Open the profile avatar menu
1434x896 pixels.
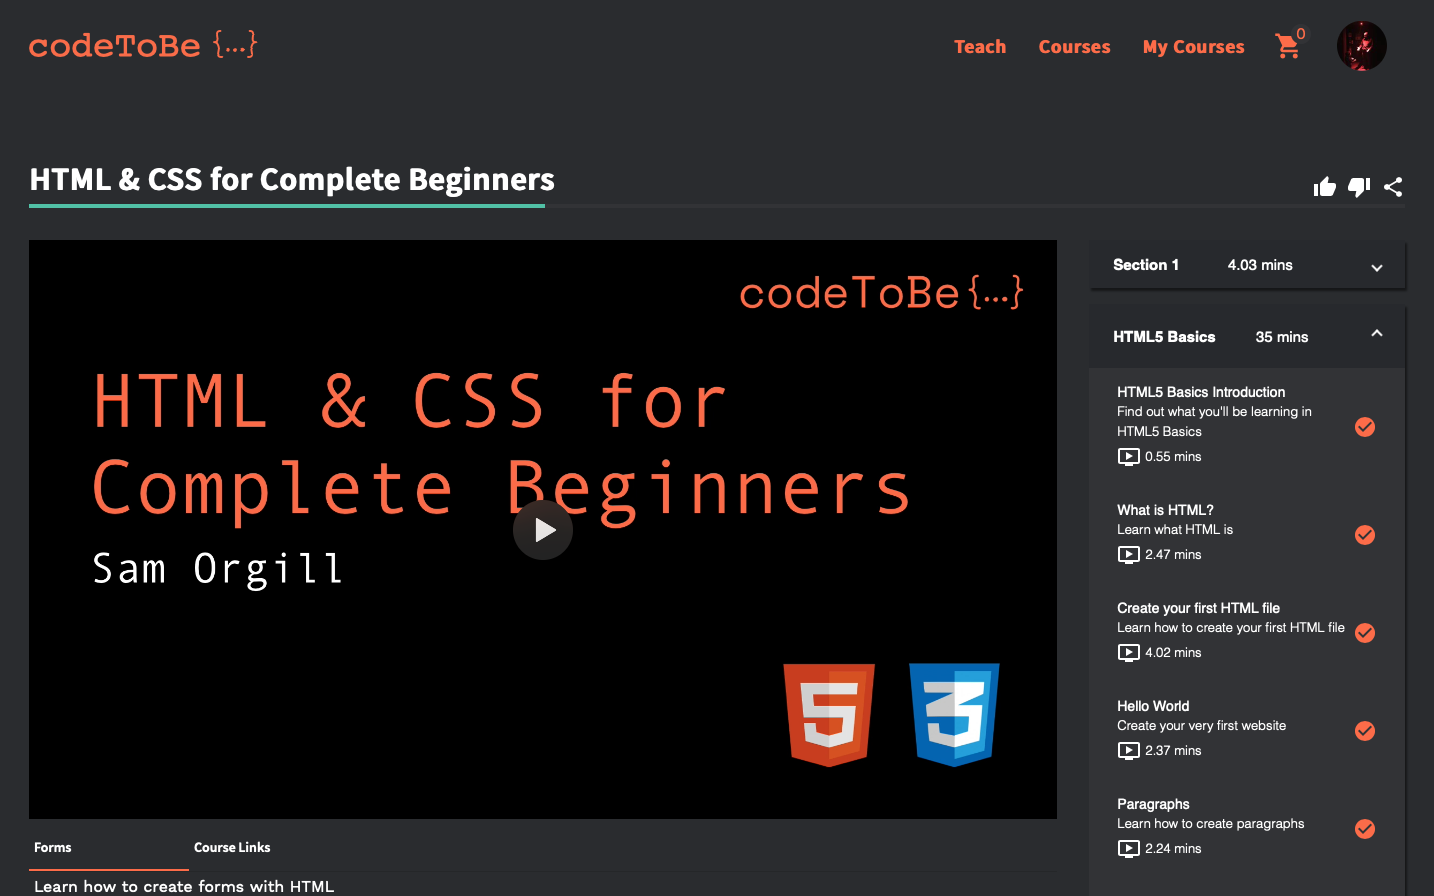coord(1361,45)
